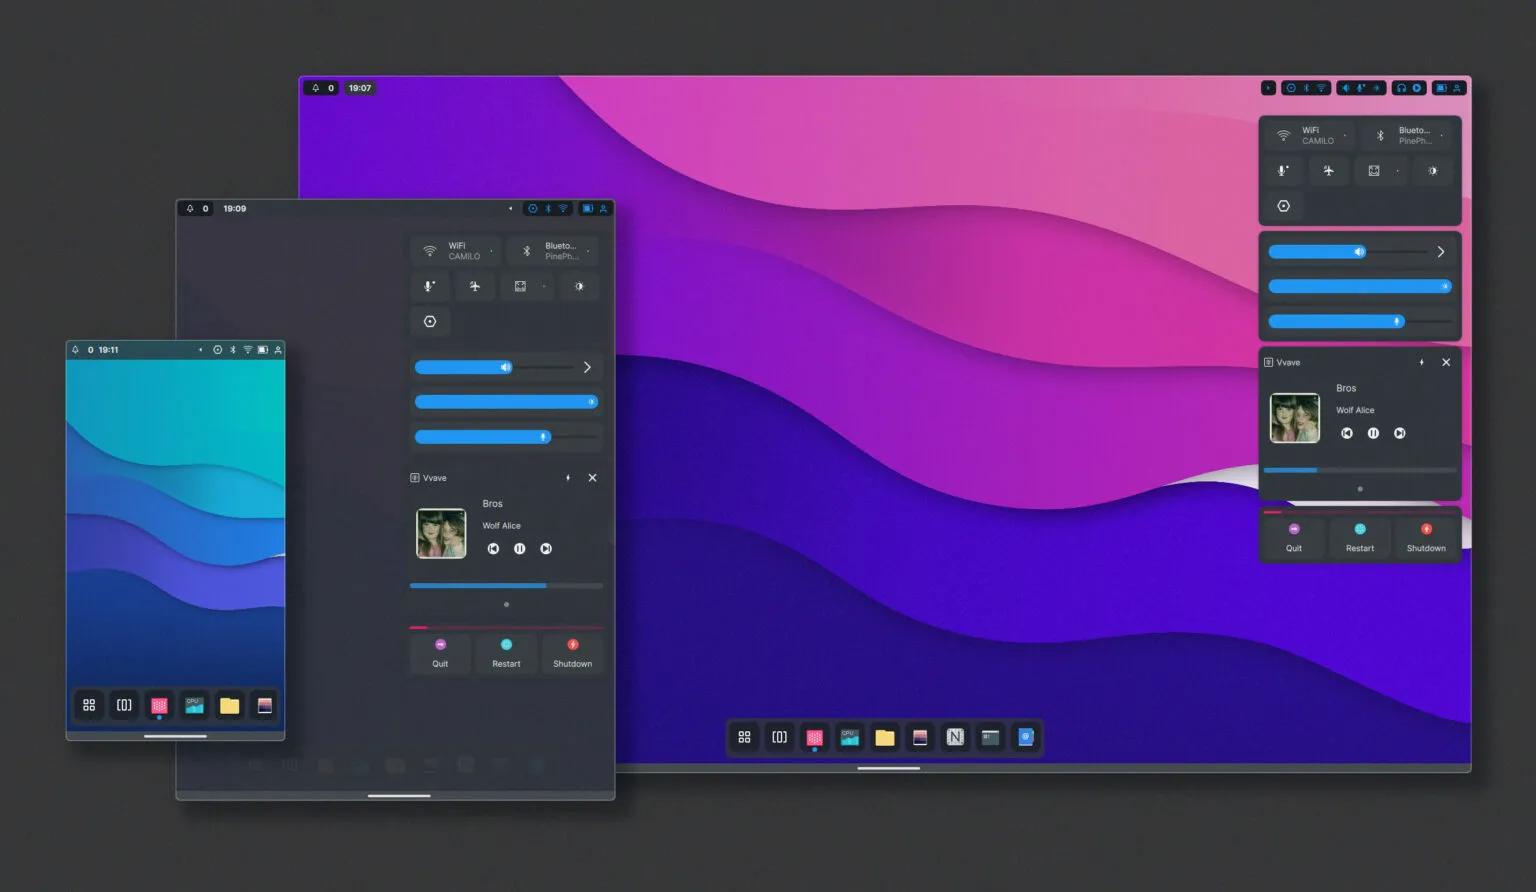Toggle Night Light in quick settings
Screen dimensions: 1536x892
[x=1432, y=170]
